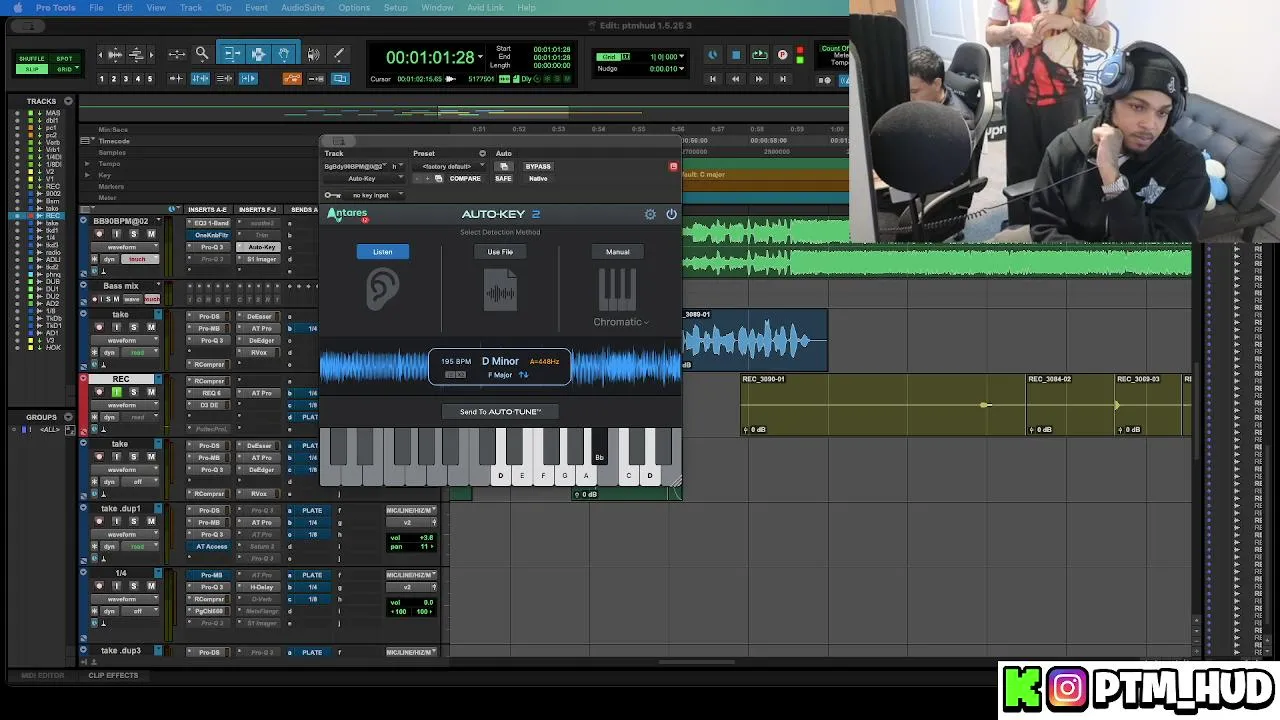
Task: Activate the Scrubber speaker tool
Action: coord(313,55)
